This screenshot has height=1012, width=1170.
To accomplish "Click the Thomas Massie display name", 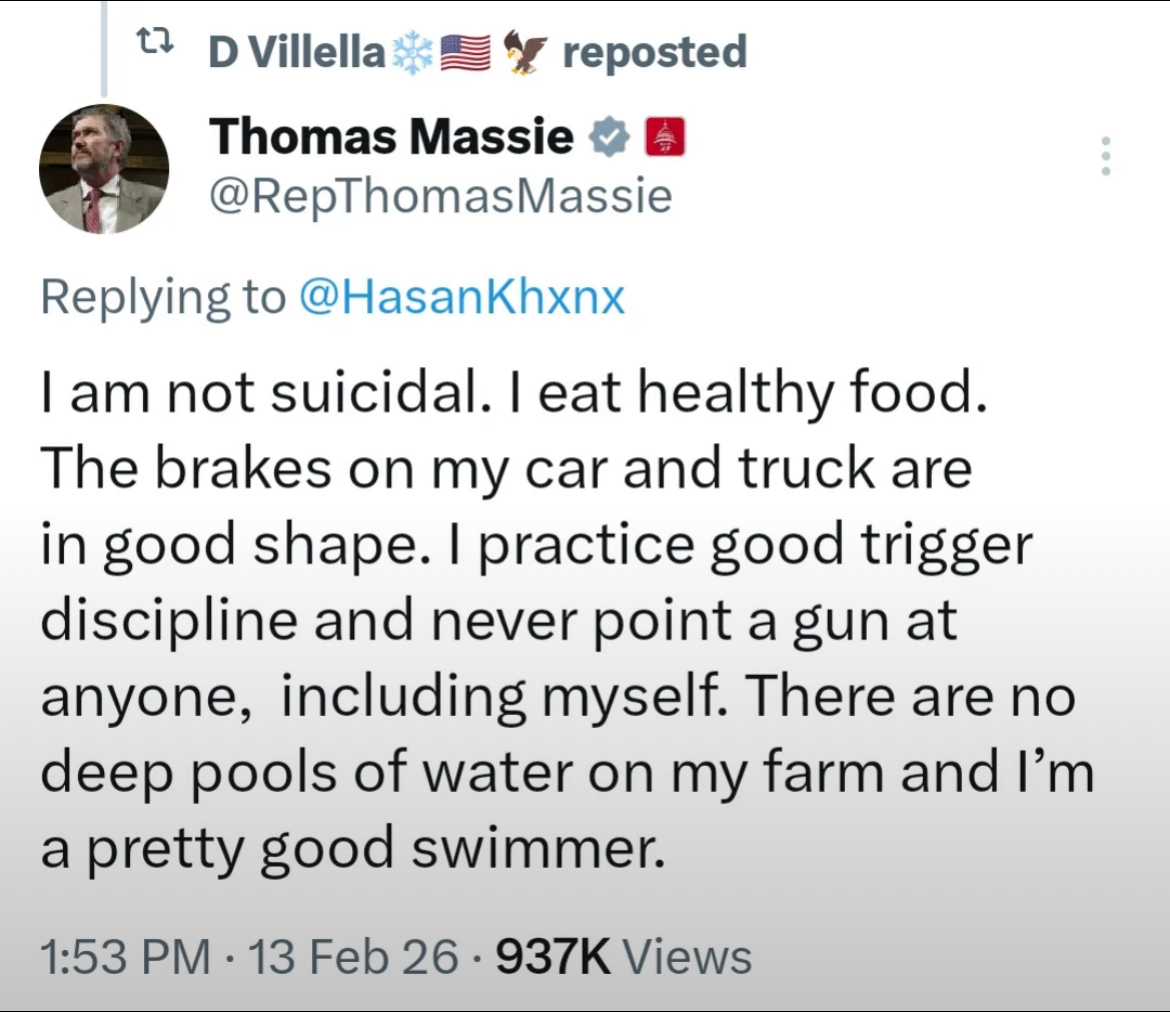I will 391,137.
